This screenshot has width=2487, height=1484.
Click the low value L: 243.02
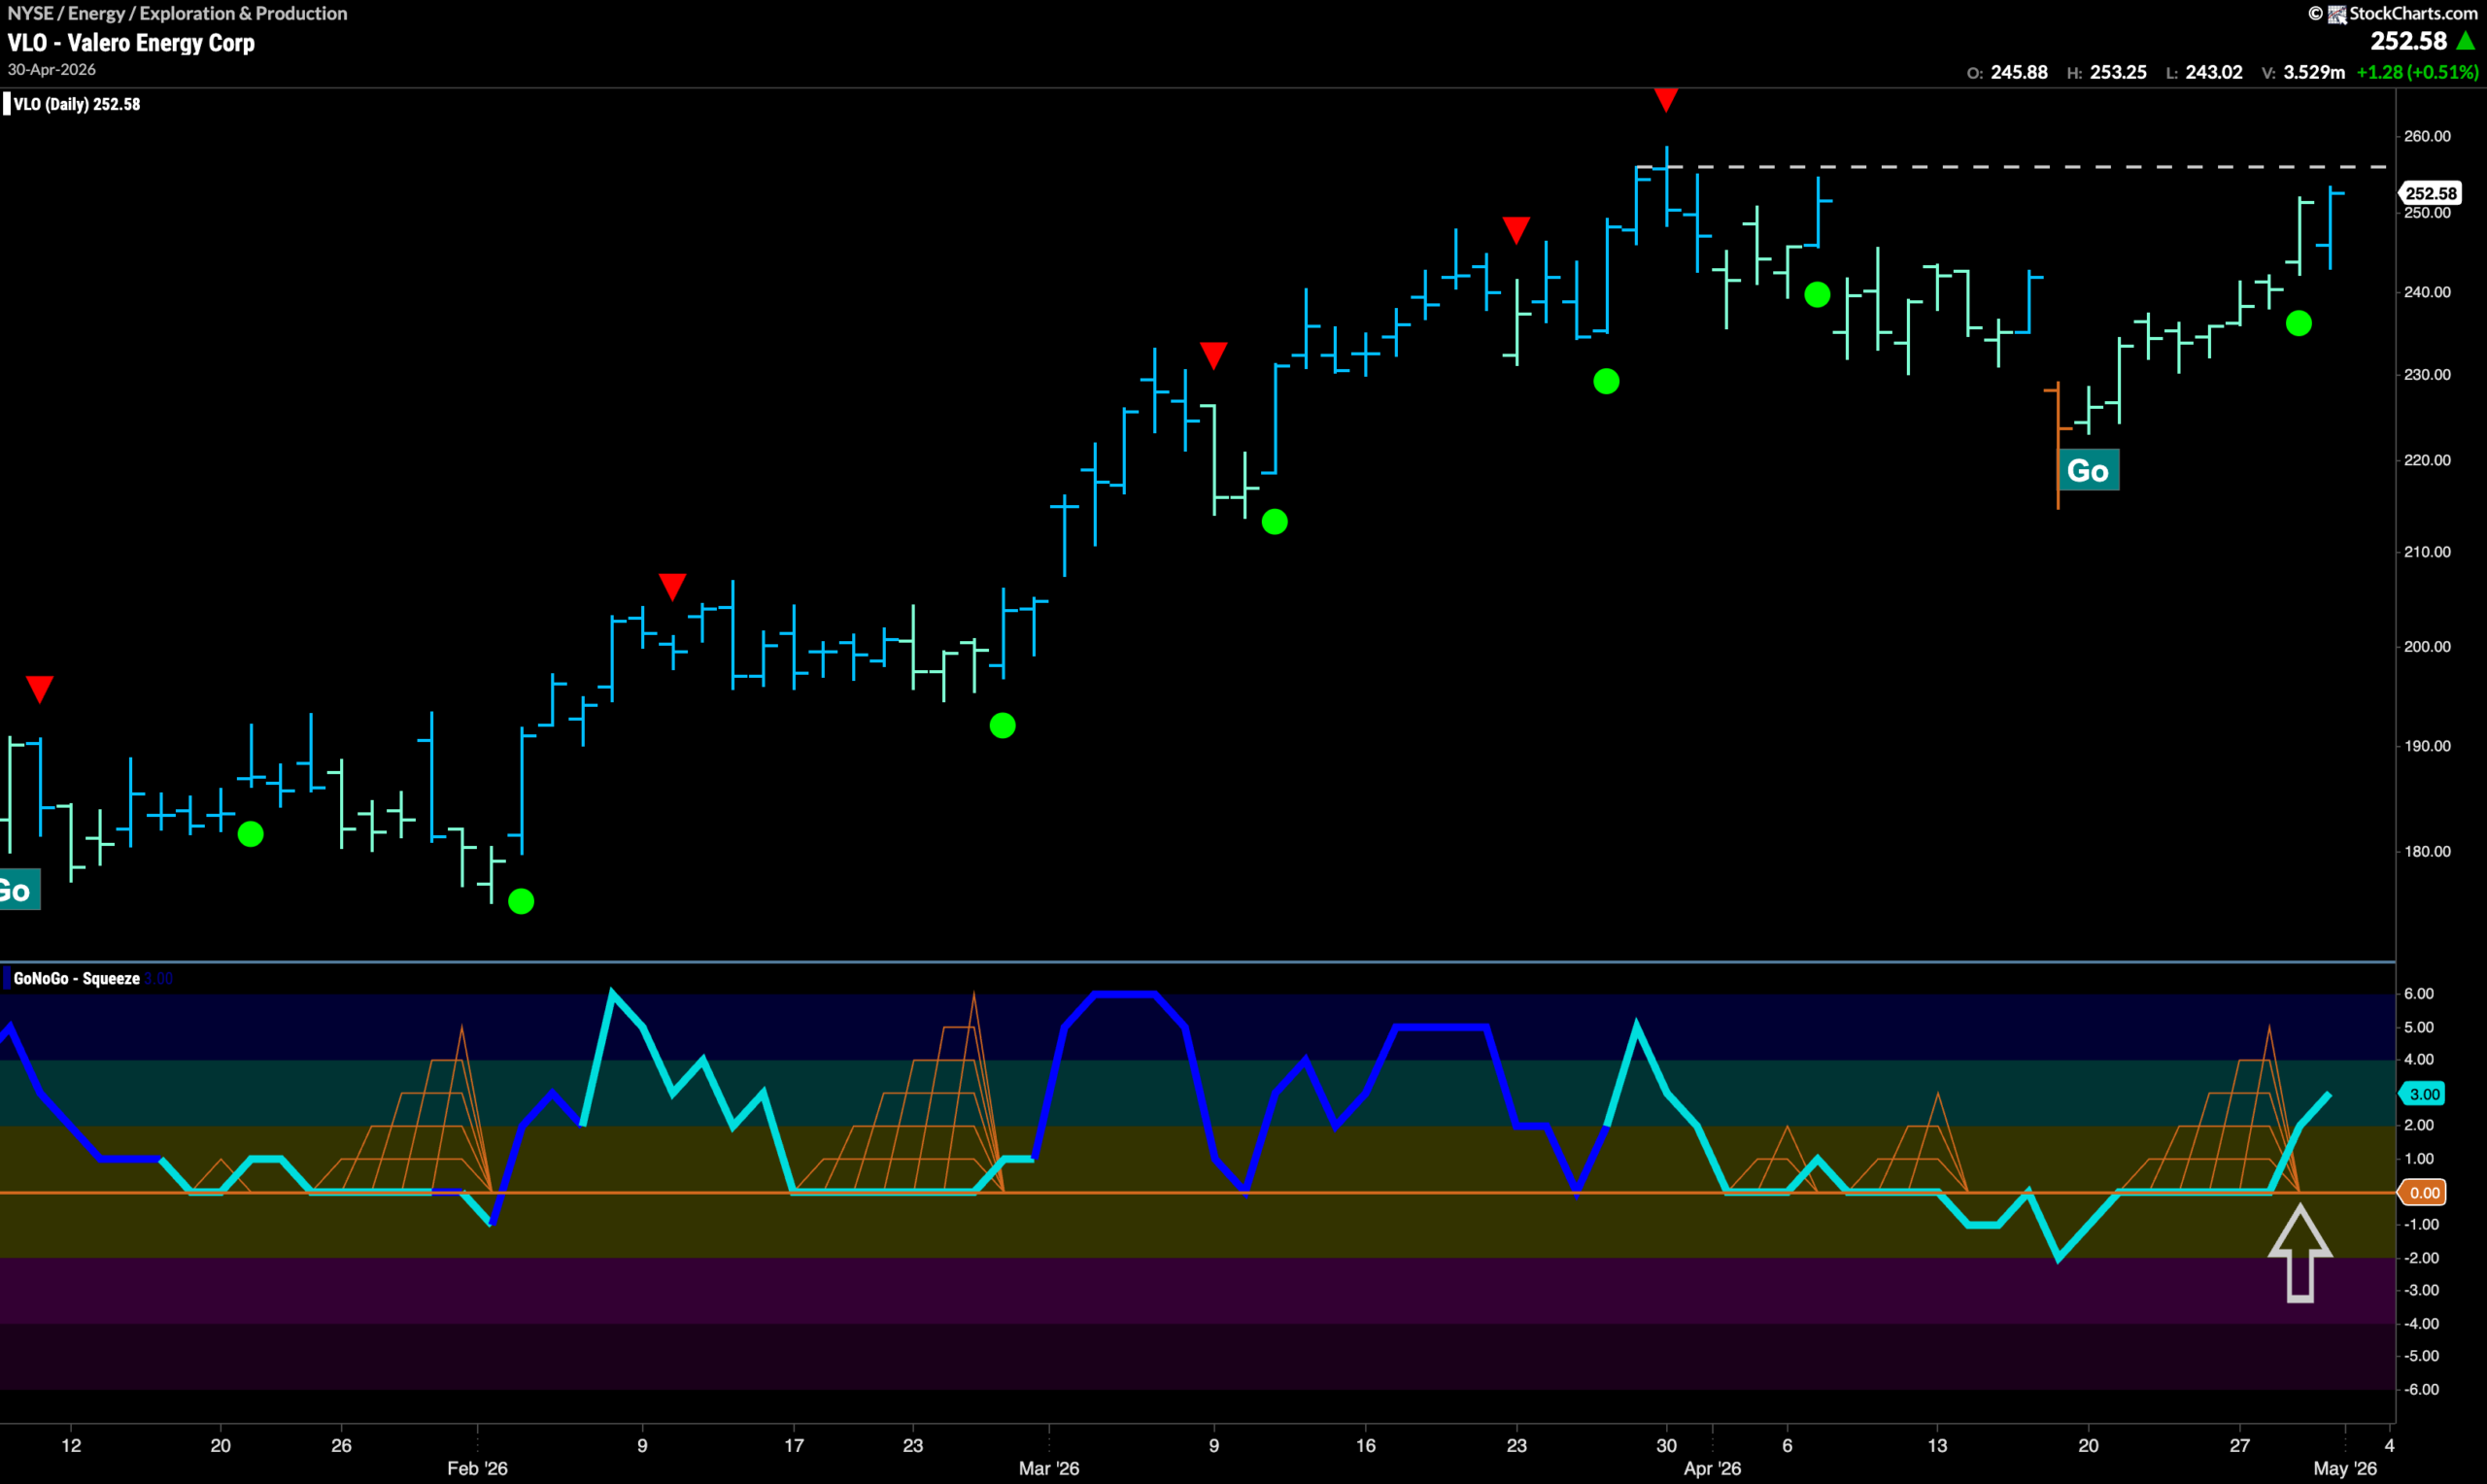(x=2204, y=72)
